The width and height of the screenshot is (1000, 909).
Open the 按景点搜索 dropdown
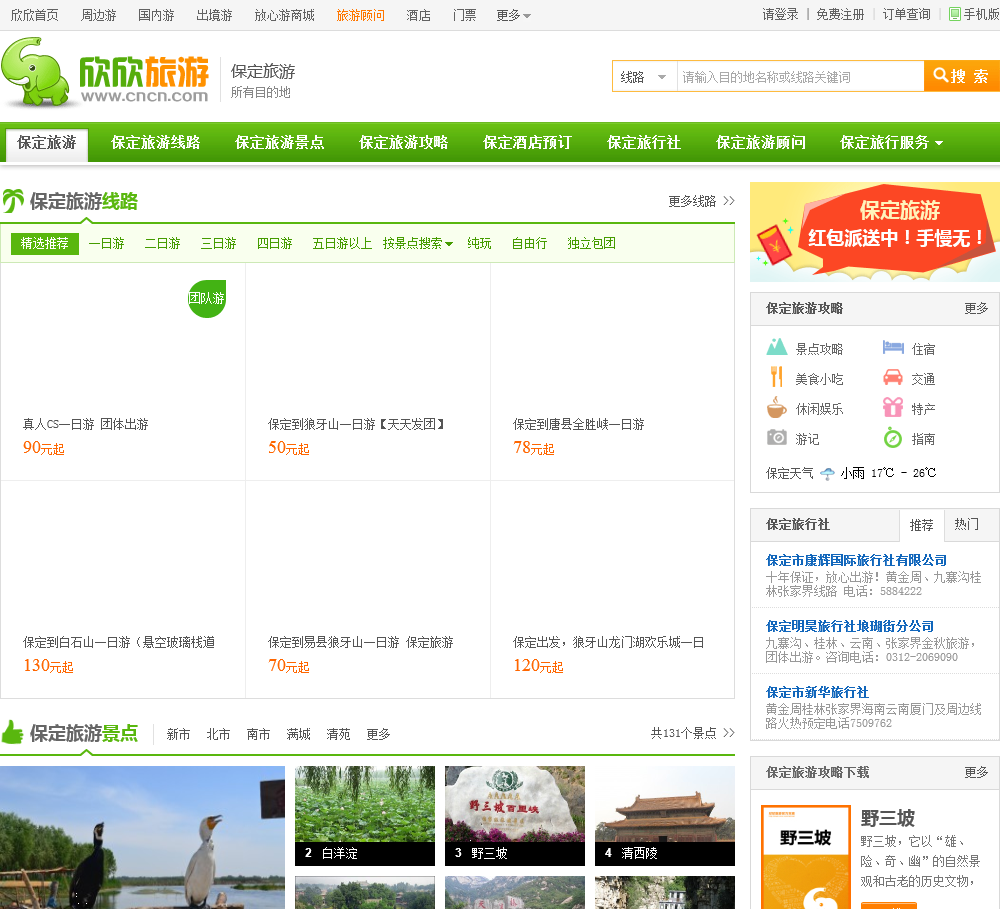point(418,243)
